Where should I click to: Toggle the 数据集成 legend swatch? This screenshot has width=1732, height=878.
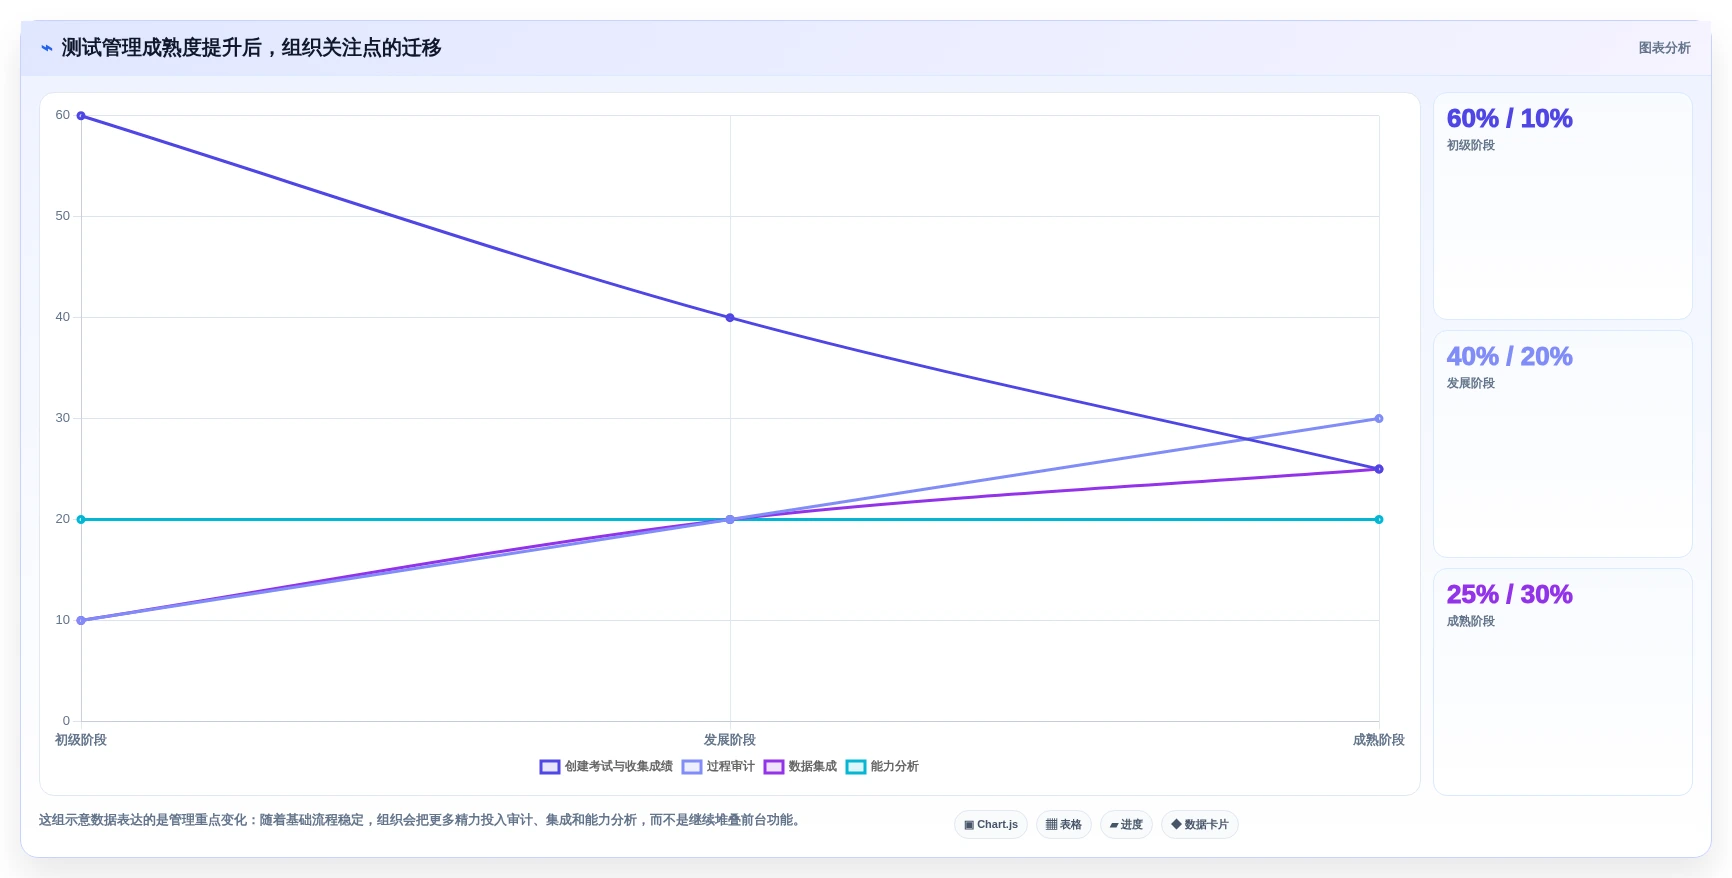774,767
